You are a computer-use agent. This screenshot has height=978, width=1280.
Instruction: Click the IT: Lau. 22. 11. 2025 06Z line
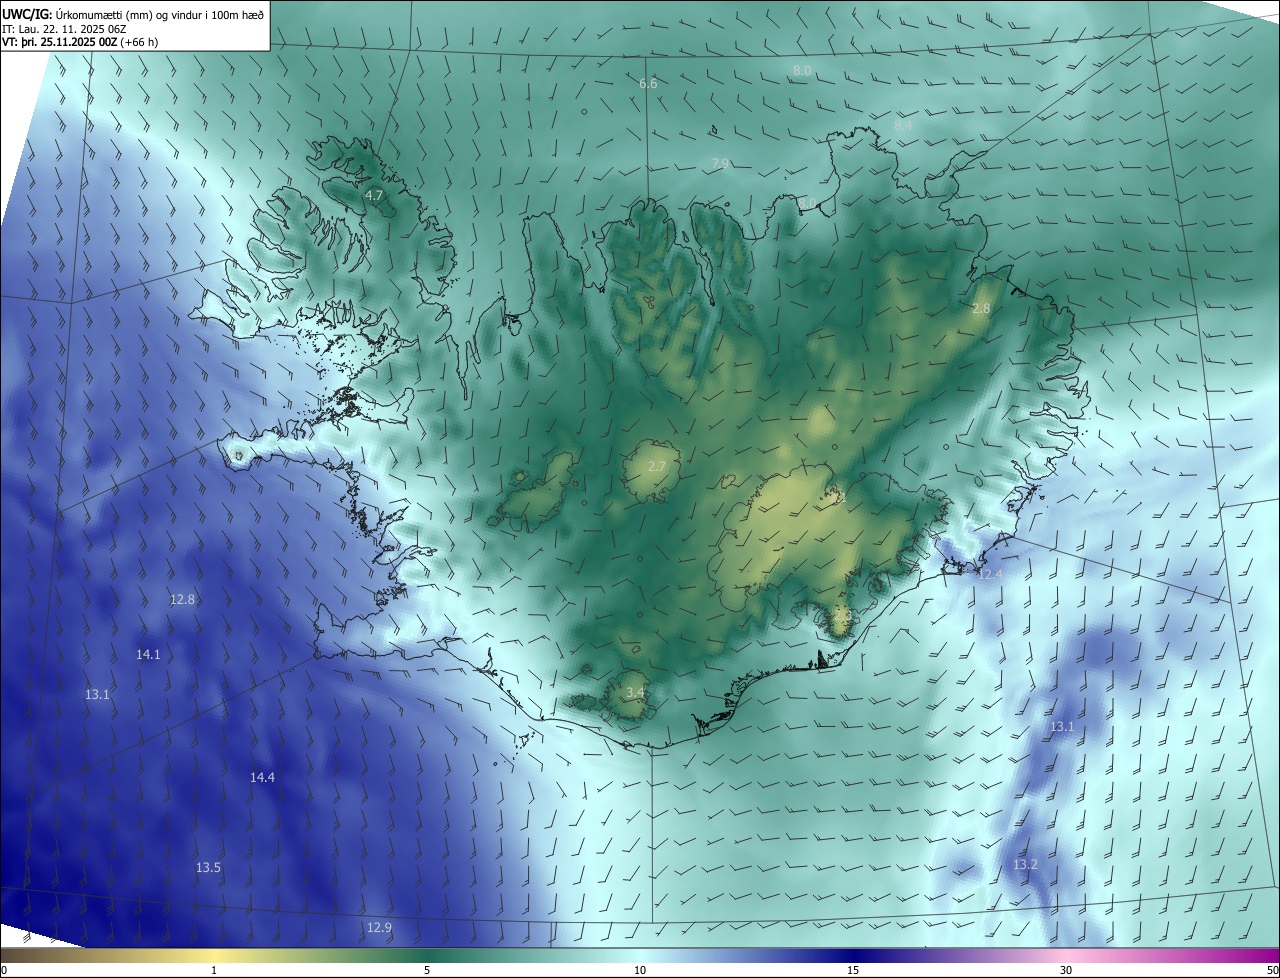click(x=64, y=29)
